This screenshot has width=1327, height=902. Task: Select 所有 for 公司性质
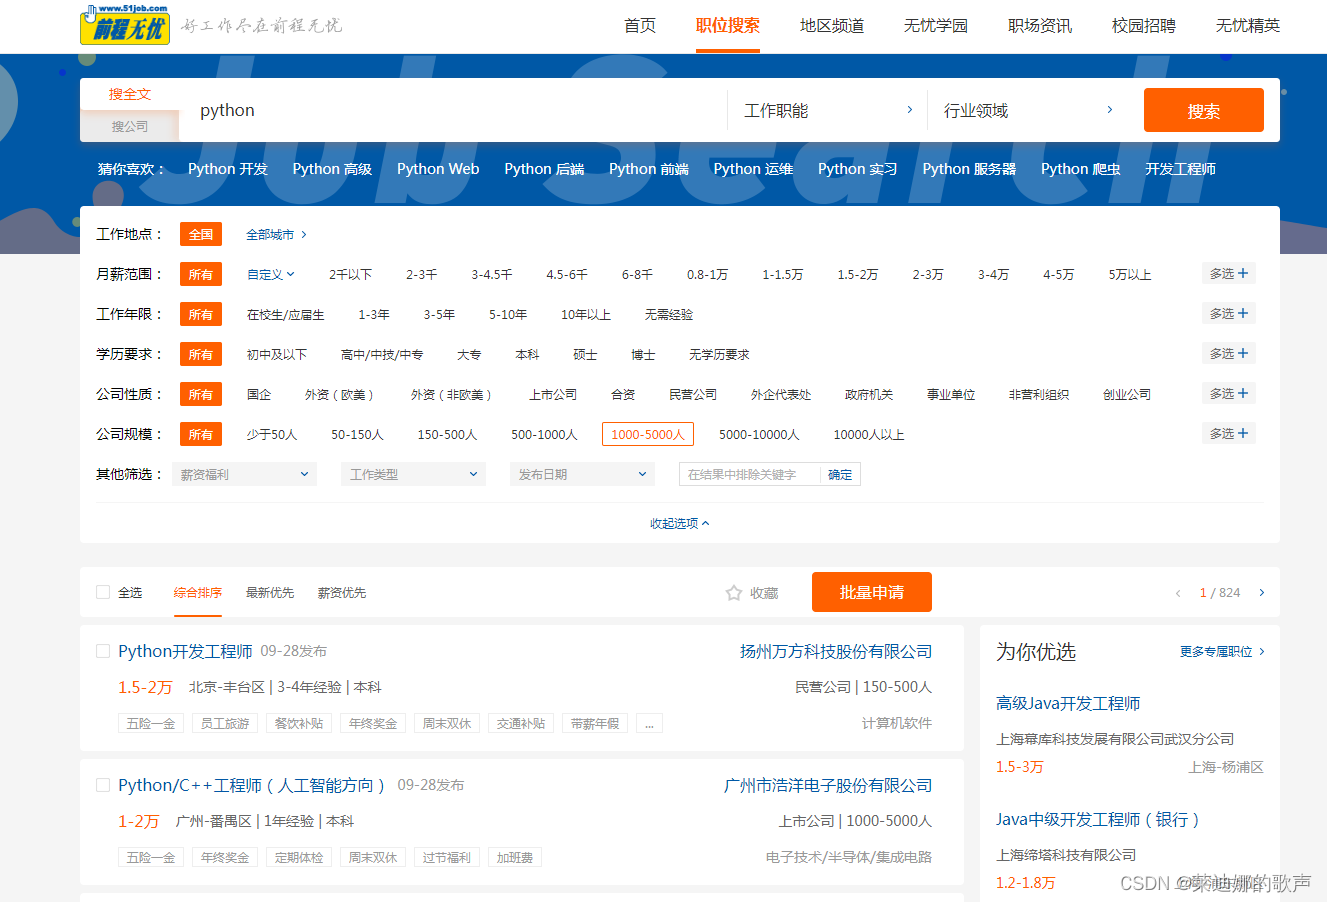(x=201, y=394)
